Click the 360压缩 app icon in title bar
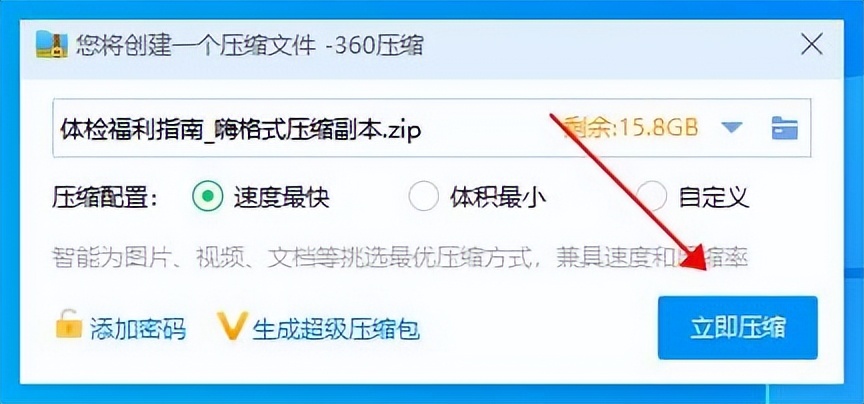The width and height of the screenshot is (864, 404). pos(52,44)
